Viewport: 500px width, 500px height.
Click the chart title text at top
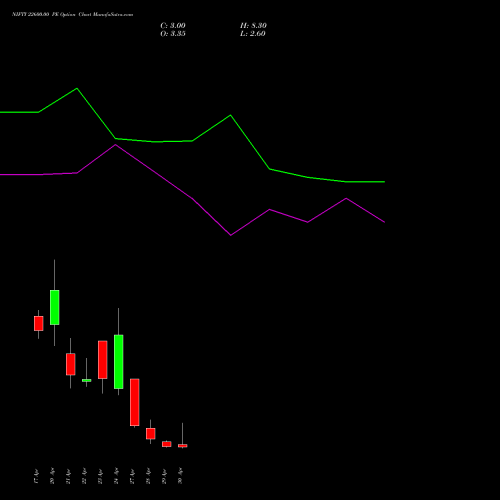(x=73, y=14)
